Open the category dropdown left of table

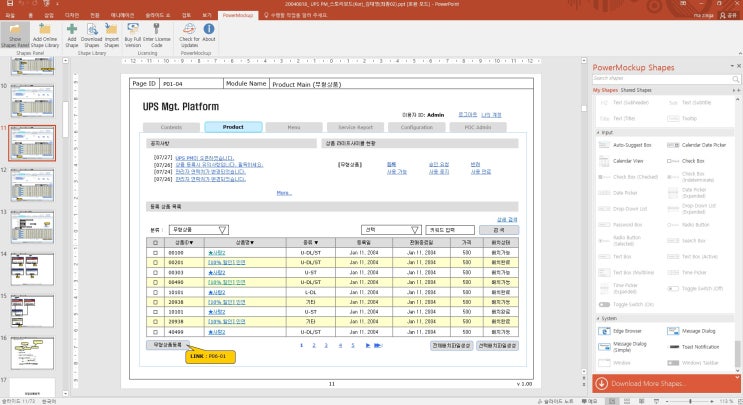pyautogui.click(x=199, y=230)
